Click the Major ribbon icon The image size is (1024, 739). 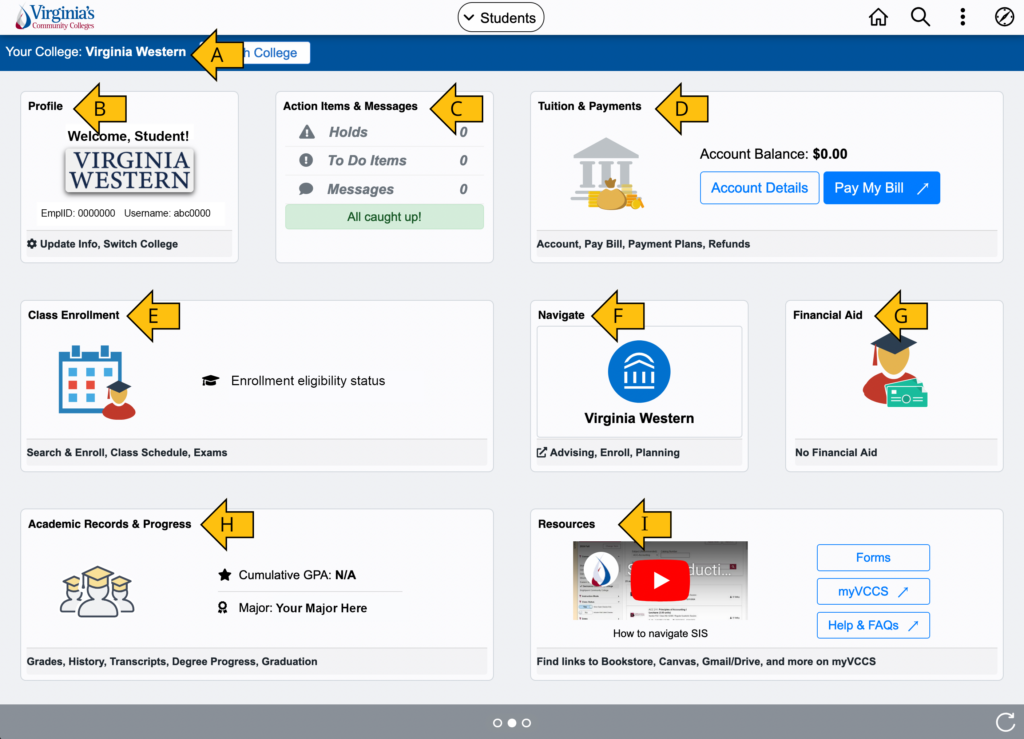point(223,608)
